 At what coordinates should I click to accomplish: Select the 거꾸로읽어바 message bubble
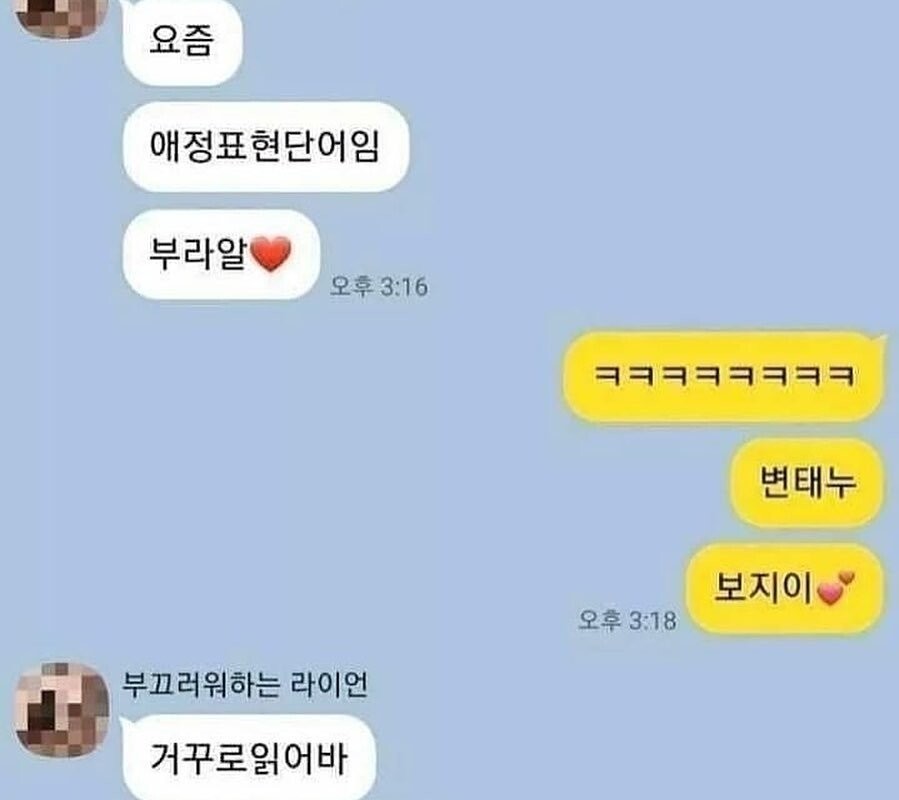[x=249, y=758]
